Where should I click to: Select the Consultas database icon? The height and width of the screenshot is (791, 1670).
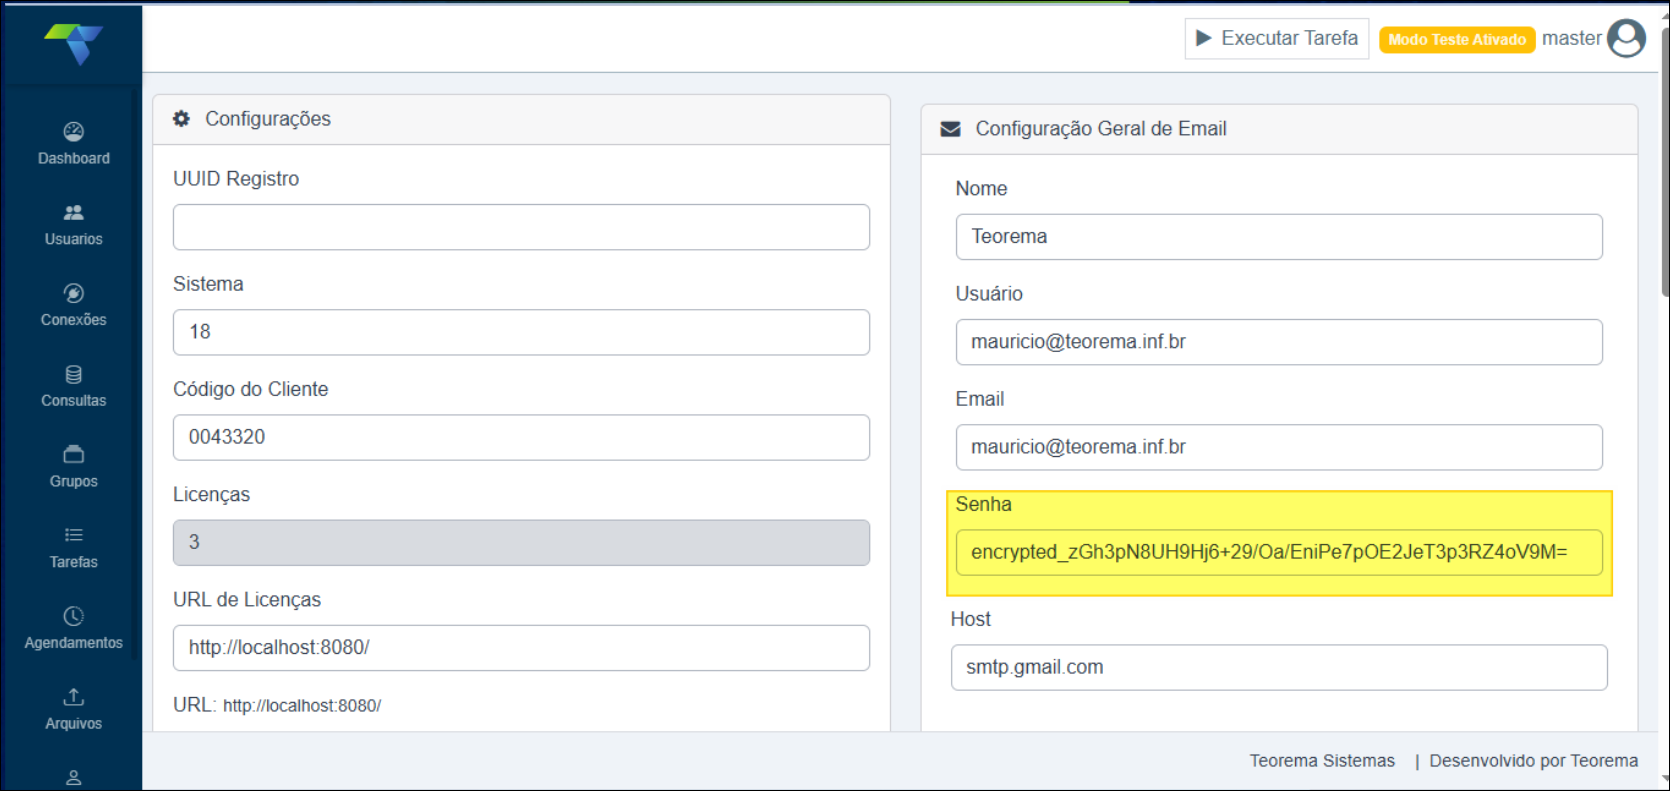pyautogui.click(x=73, y=375)
